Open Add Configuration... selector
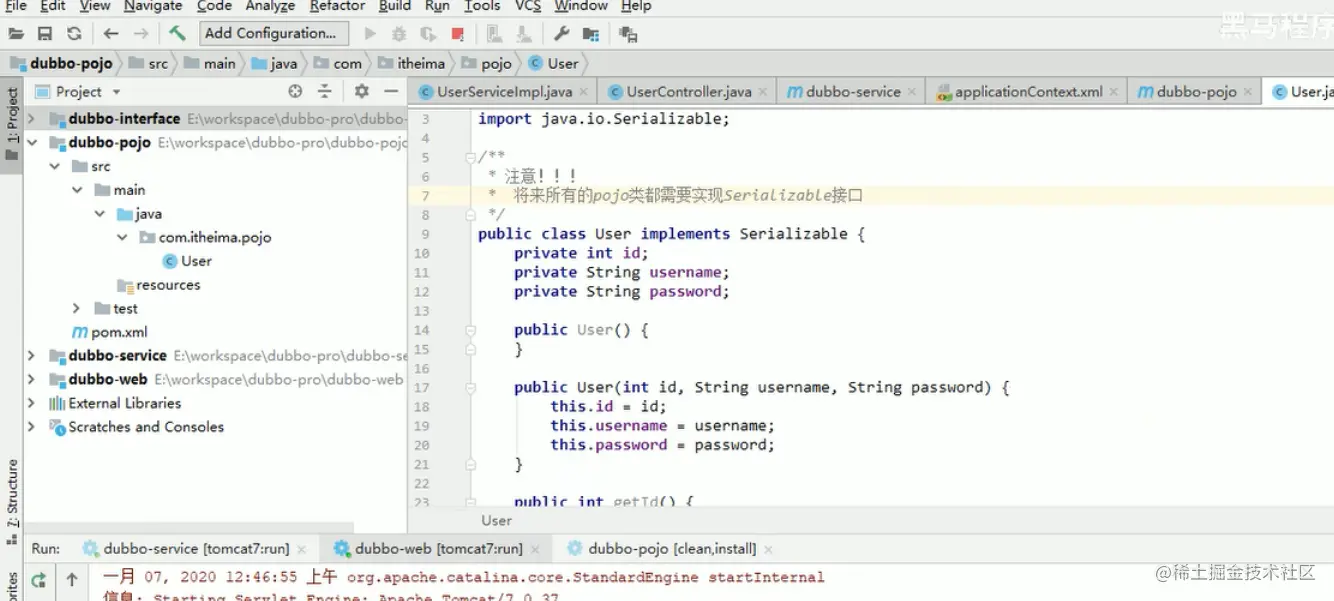 click(x=274, y=33)
